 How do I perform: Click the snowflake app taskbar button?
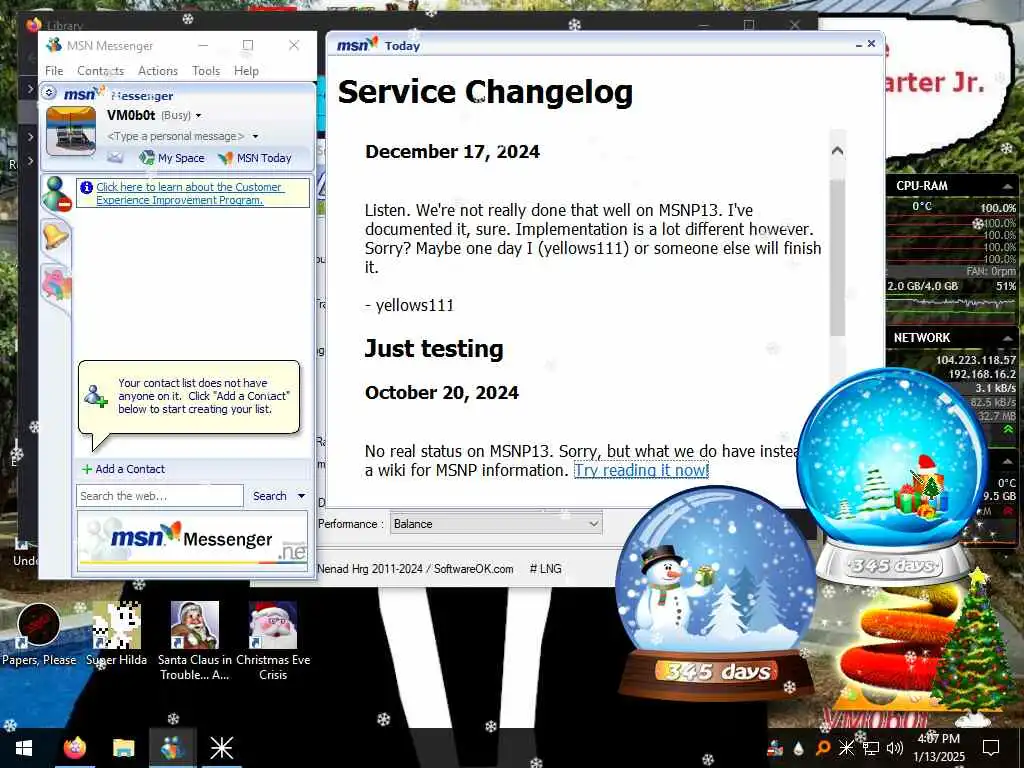coord(221,748)
